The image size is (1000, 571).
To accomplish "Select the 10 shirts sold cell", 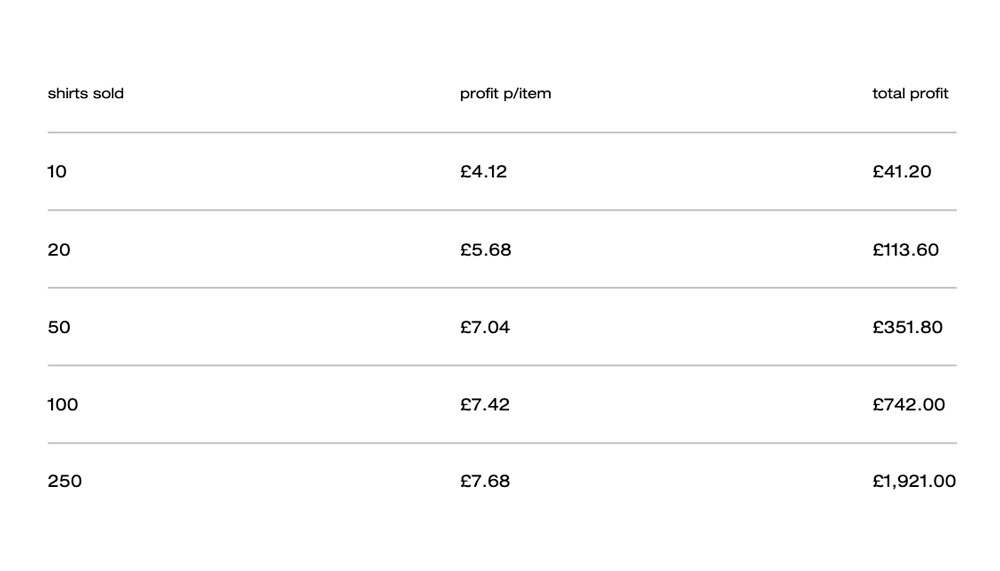I will (x=57, y=172).
